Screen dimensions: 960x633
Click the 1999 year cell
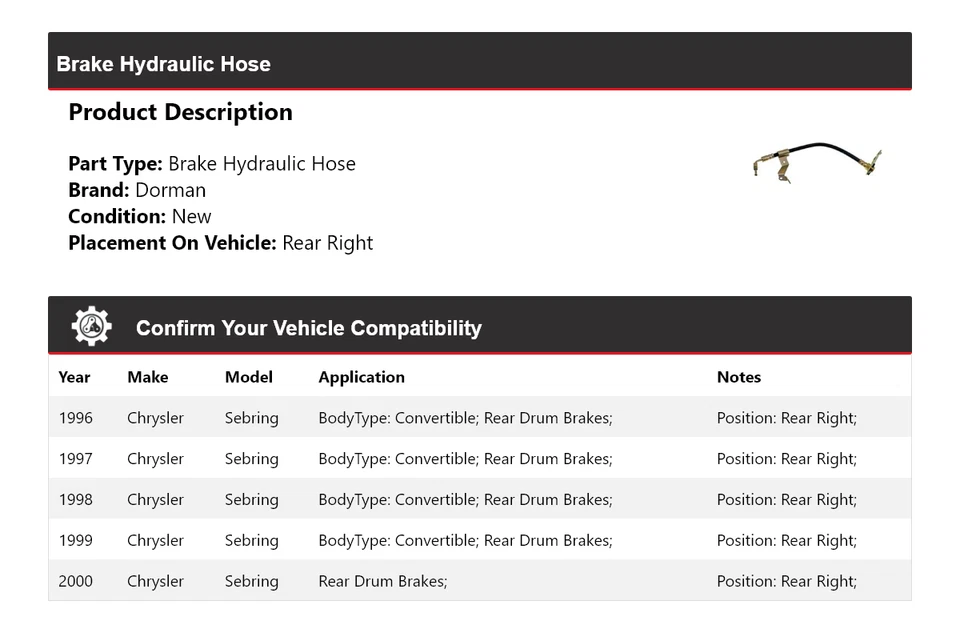[x=75, y=541]
